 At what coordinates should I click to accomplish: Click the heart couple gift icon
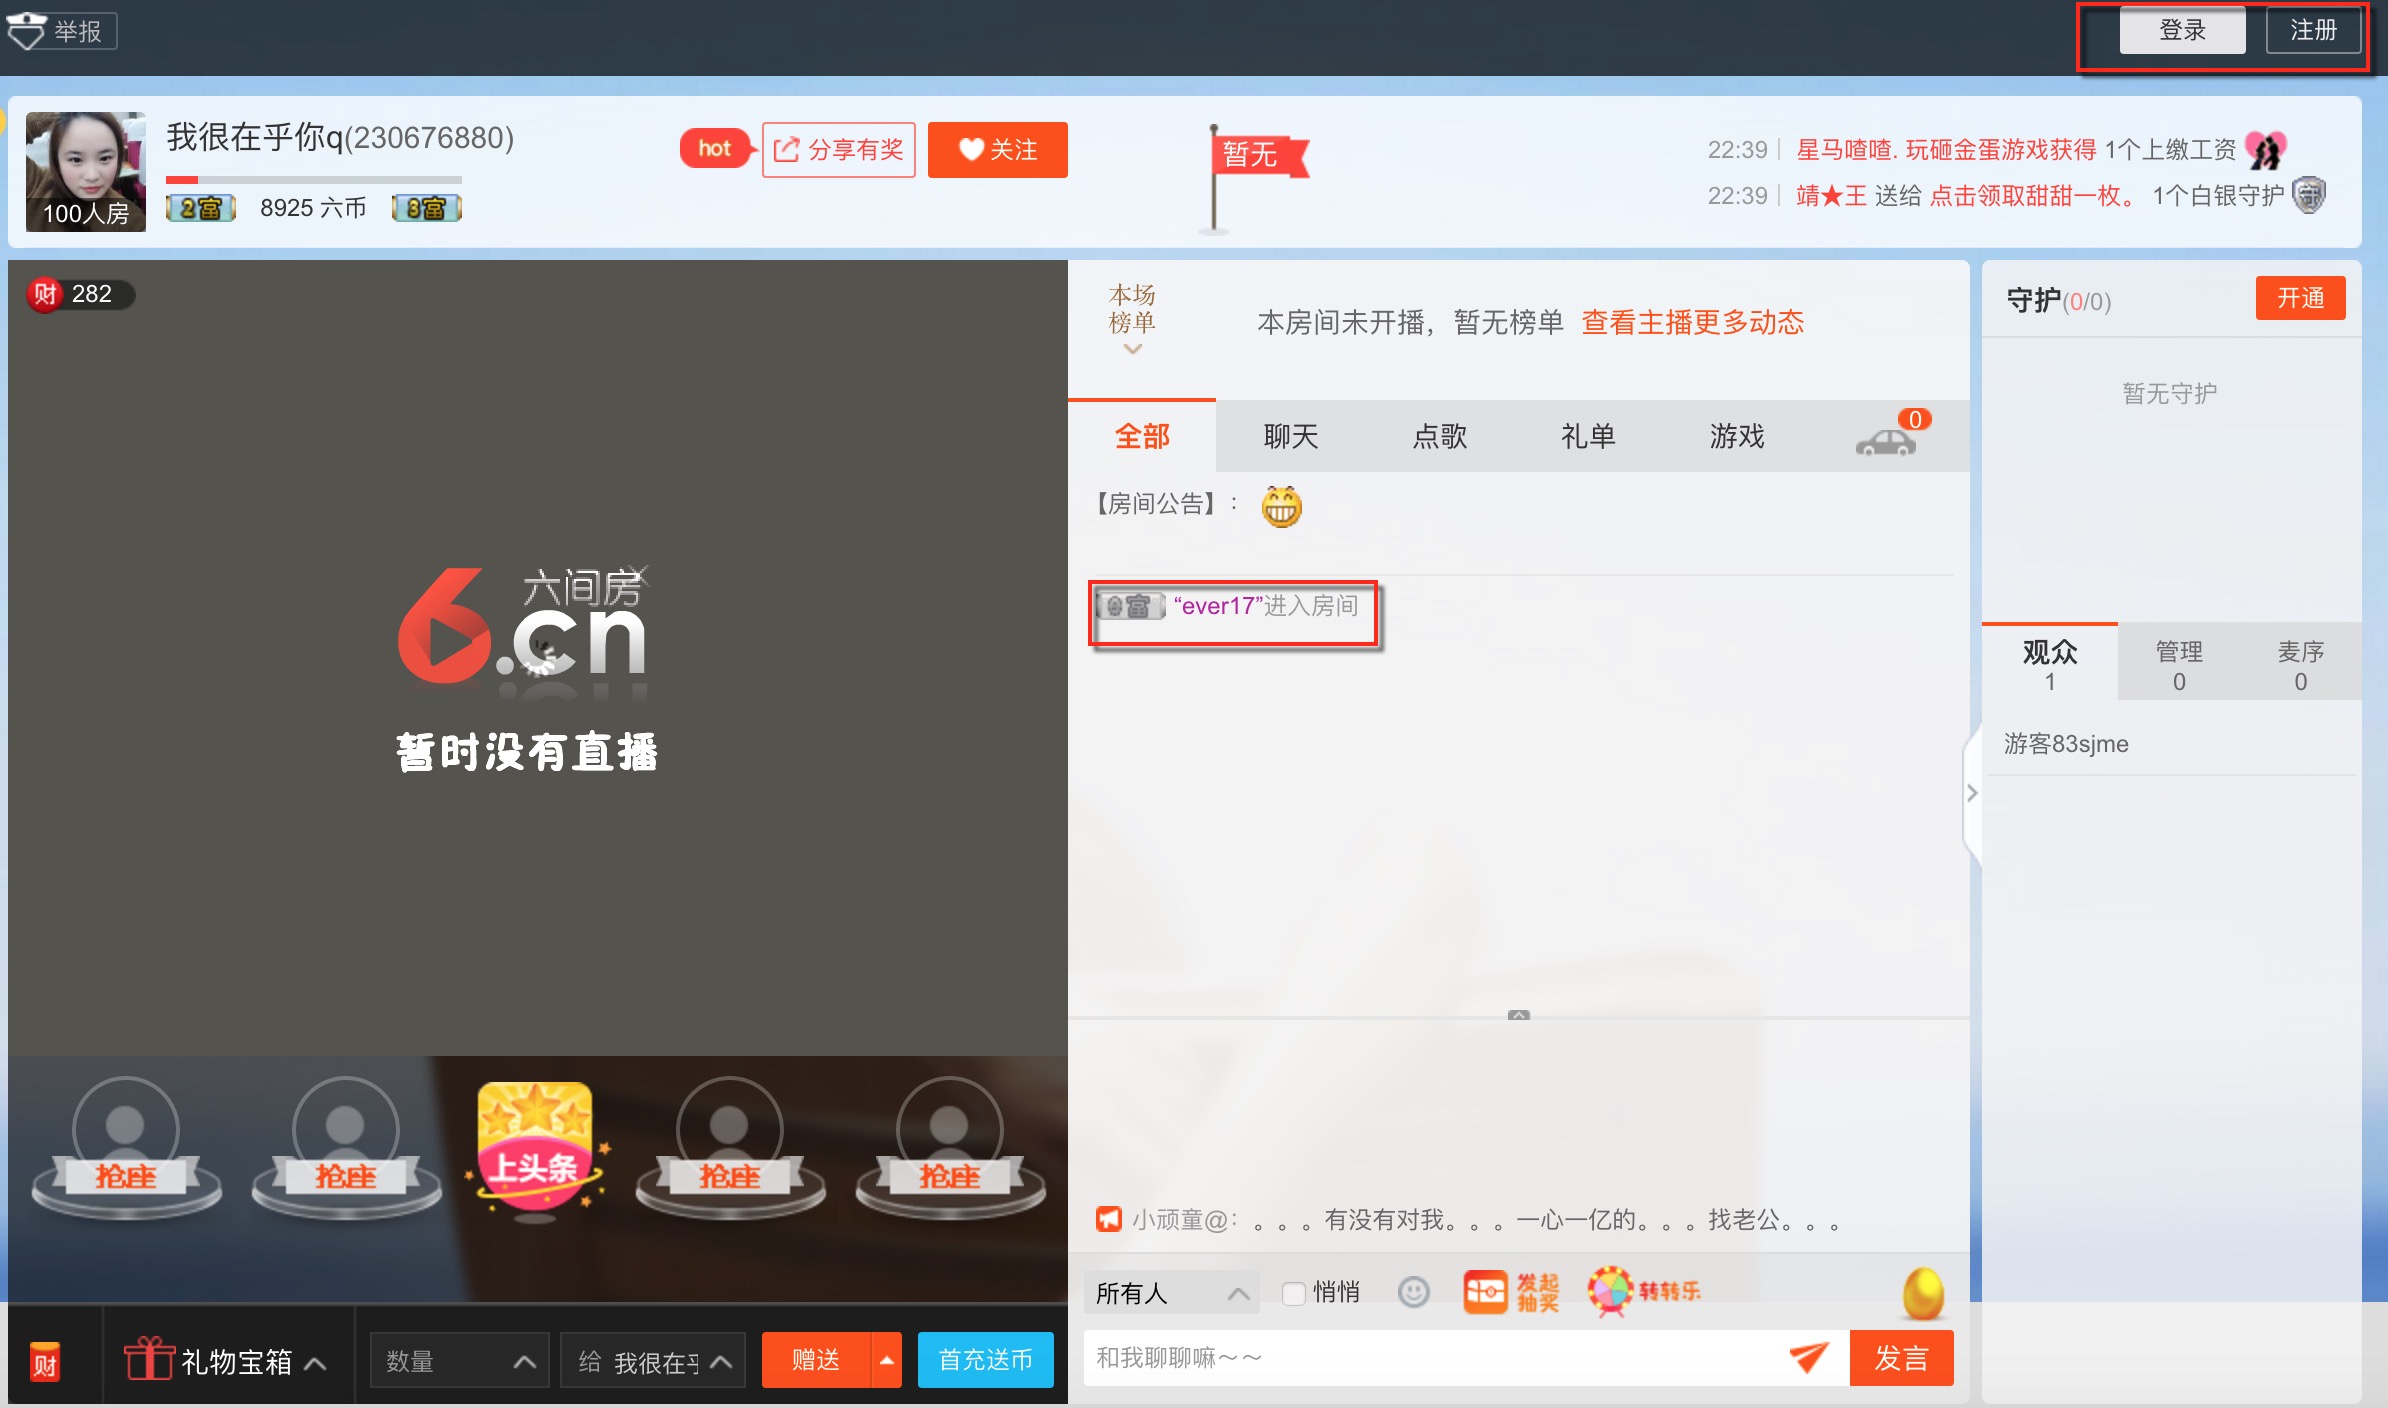(x=2266, y=150)
